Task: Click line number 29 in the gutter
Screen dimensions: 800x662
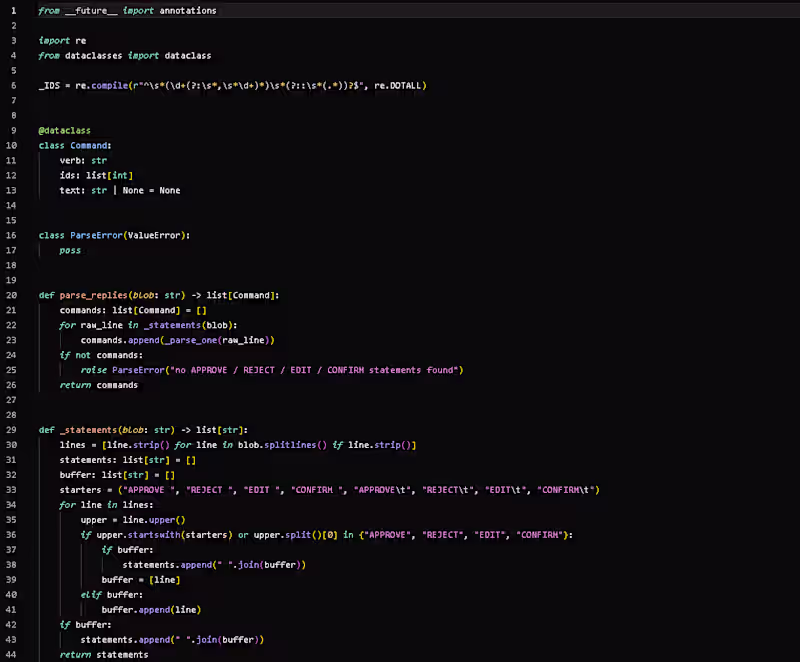Action: pyautogui.click(x=11, y=430)
